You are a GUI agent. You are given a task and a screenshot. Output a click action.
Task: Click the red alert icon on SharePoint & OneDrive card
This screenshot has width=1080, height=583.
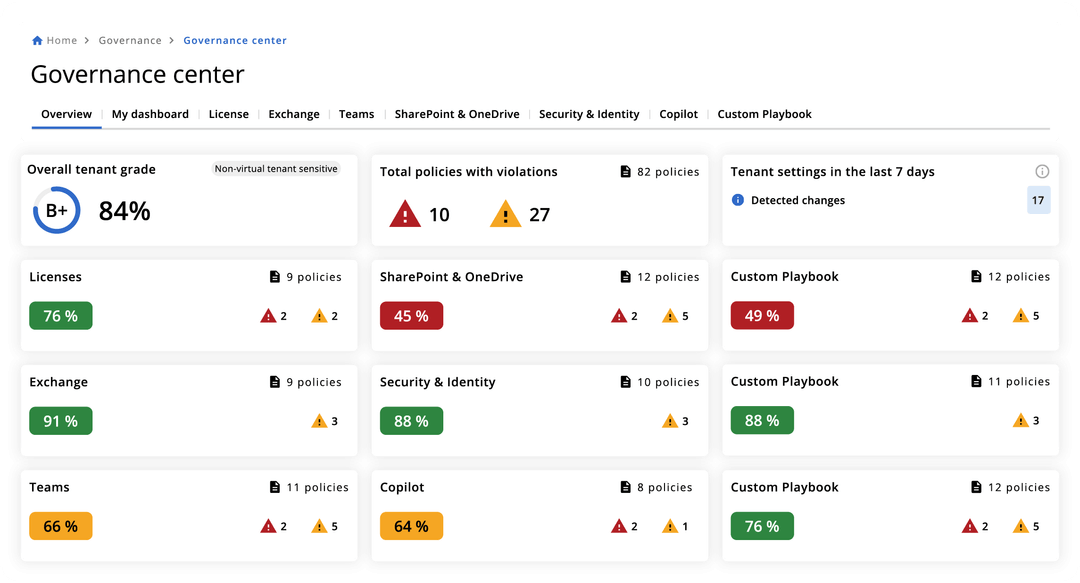[x=619, y=315]
